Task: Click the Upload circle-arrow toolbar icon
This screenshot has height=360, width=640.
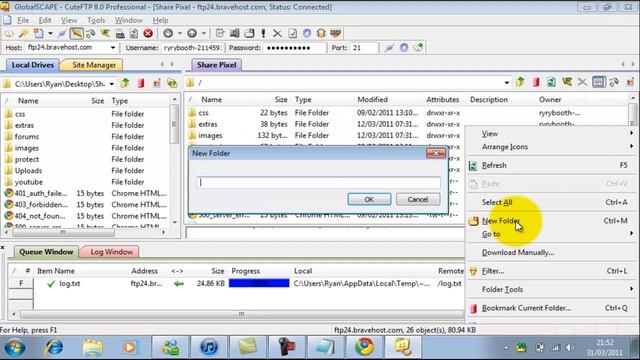Action: point(192,33)
